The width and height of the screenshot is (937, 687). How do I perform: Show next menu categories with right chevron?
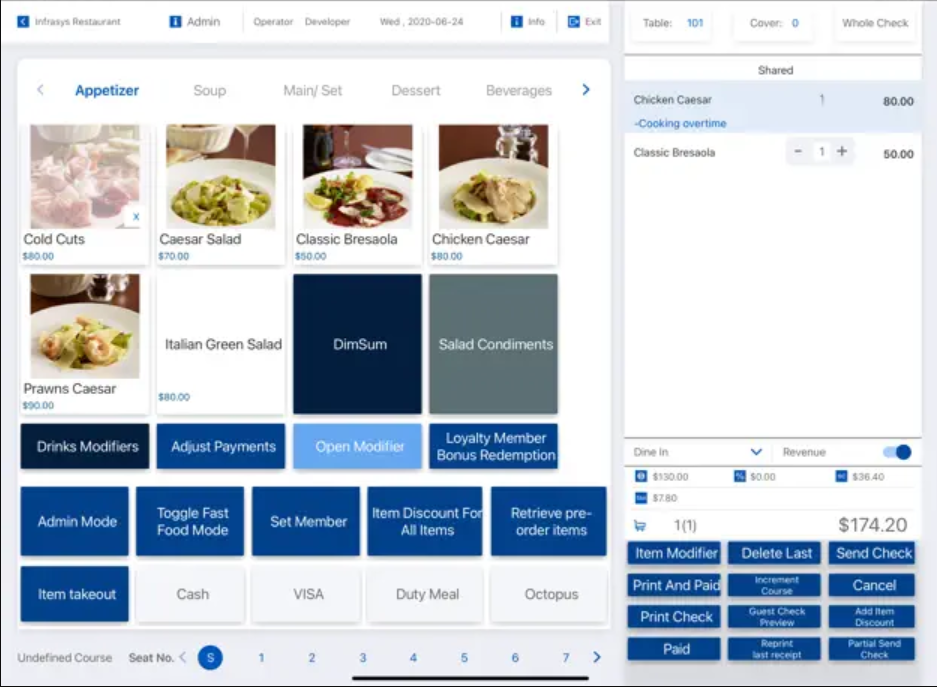point(586,90)
